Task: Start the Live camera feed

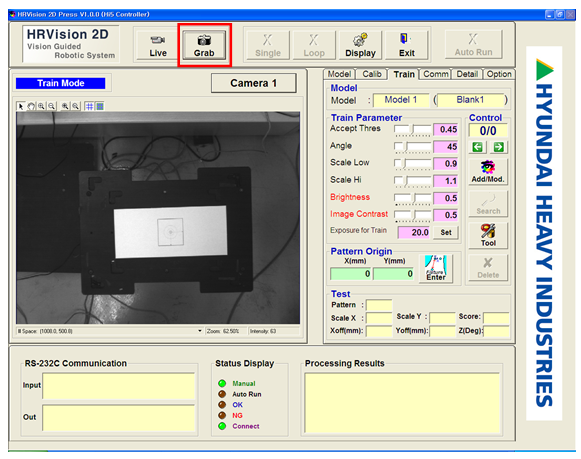Action: click(x=158, y=45)
